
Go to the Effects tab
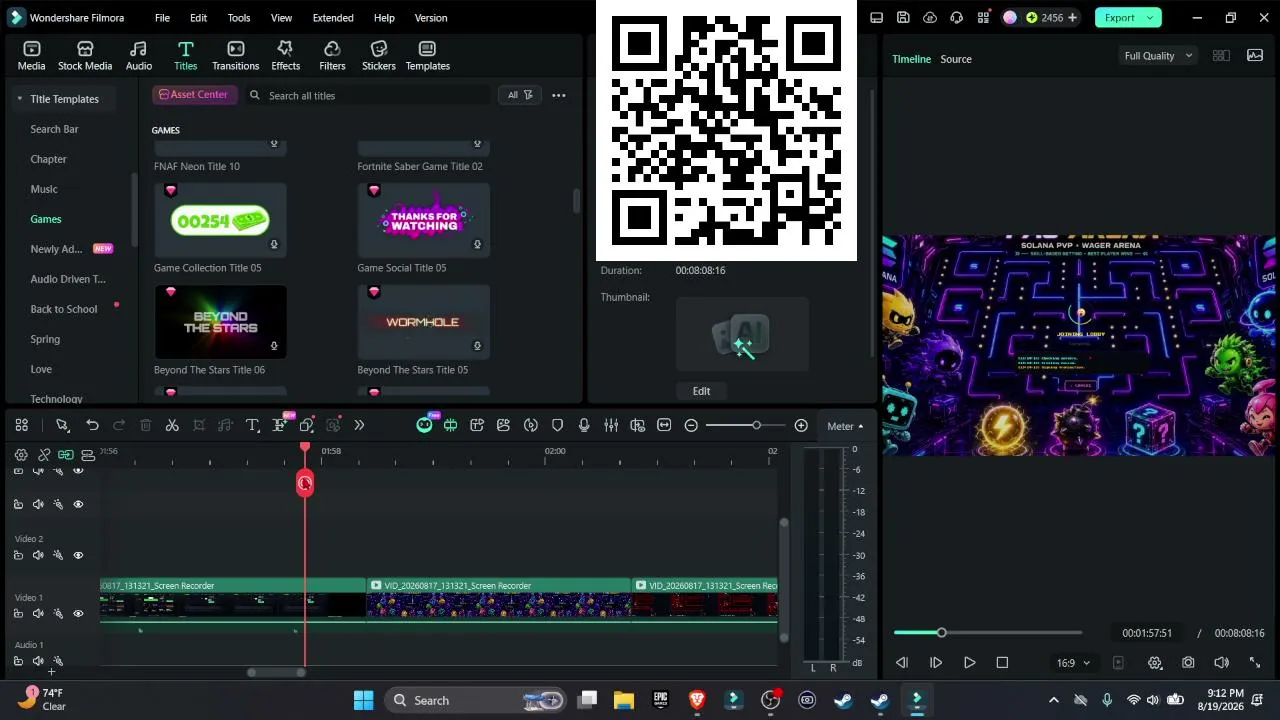285,56
